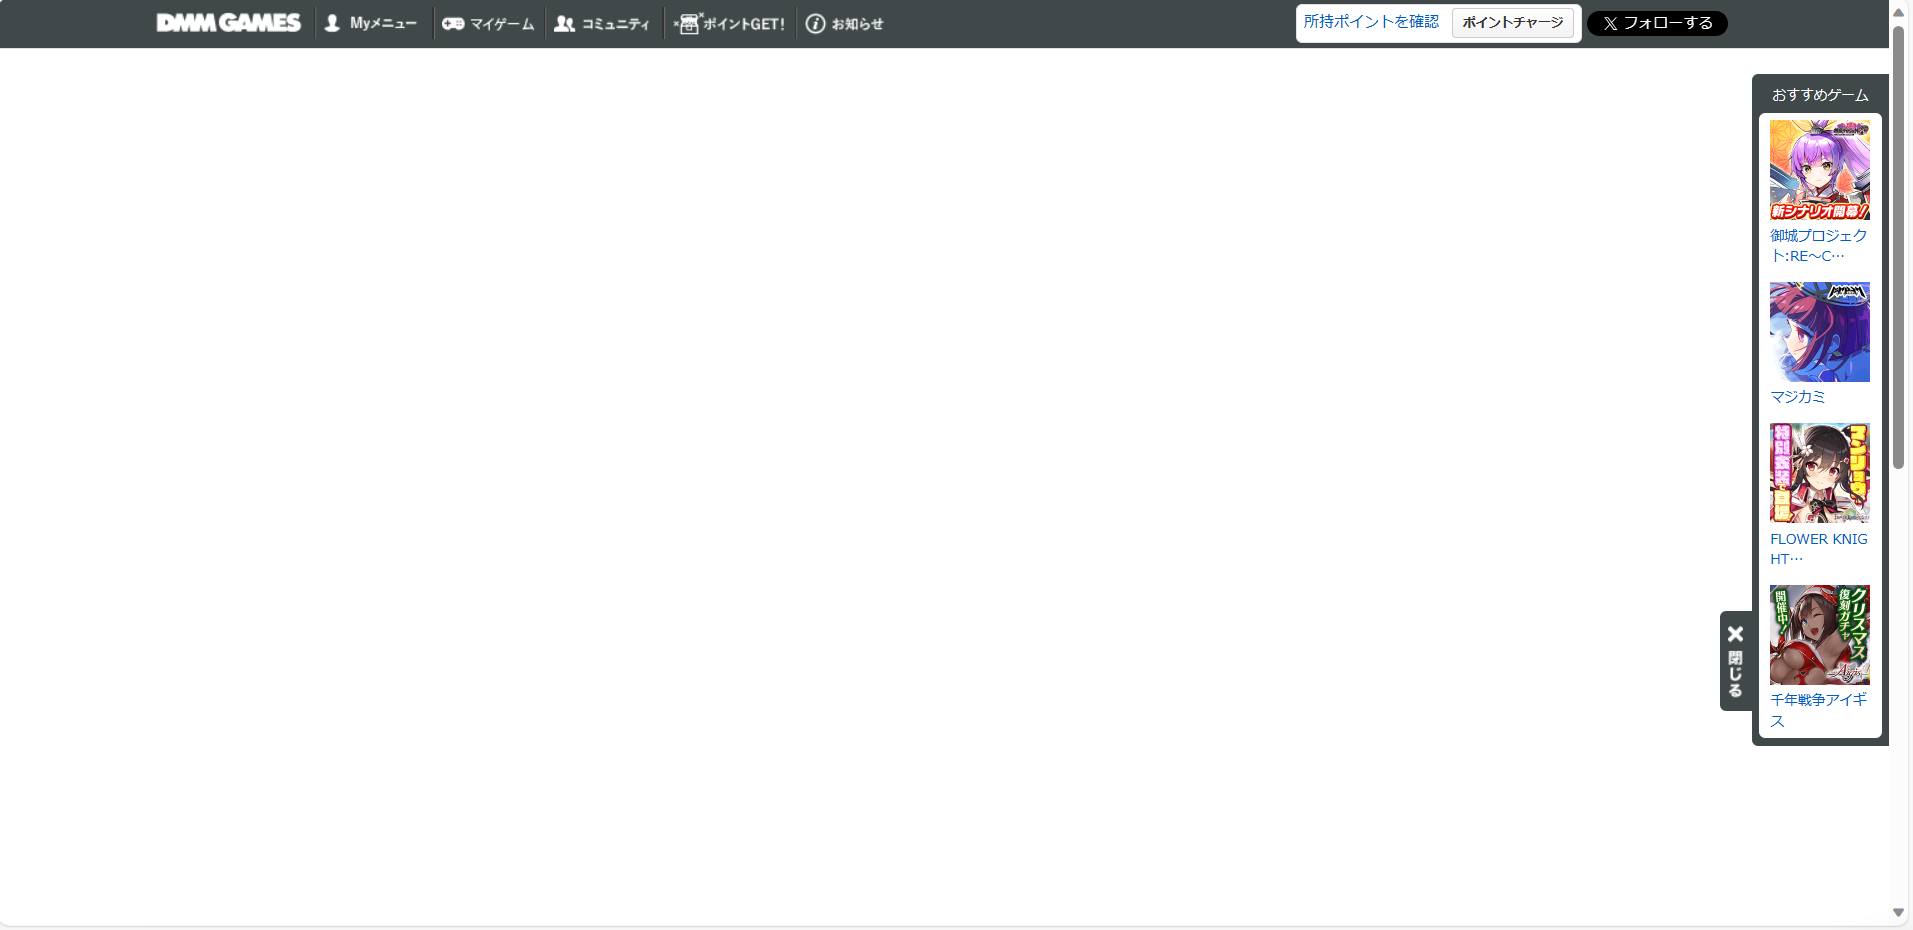The height and width of the screenshot is (930, 1913).
Task: Click the vertical scrollbar thumb
Action: pos(1899,245)
